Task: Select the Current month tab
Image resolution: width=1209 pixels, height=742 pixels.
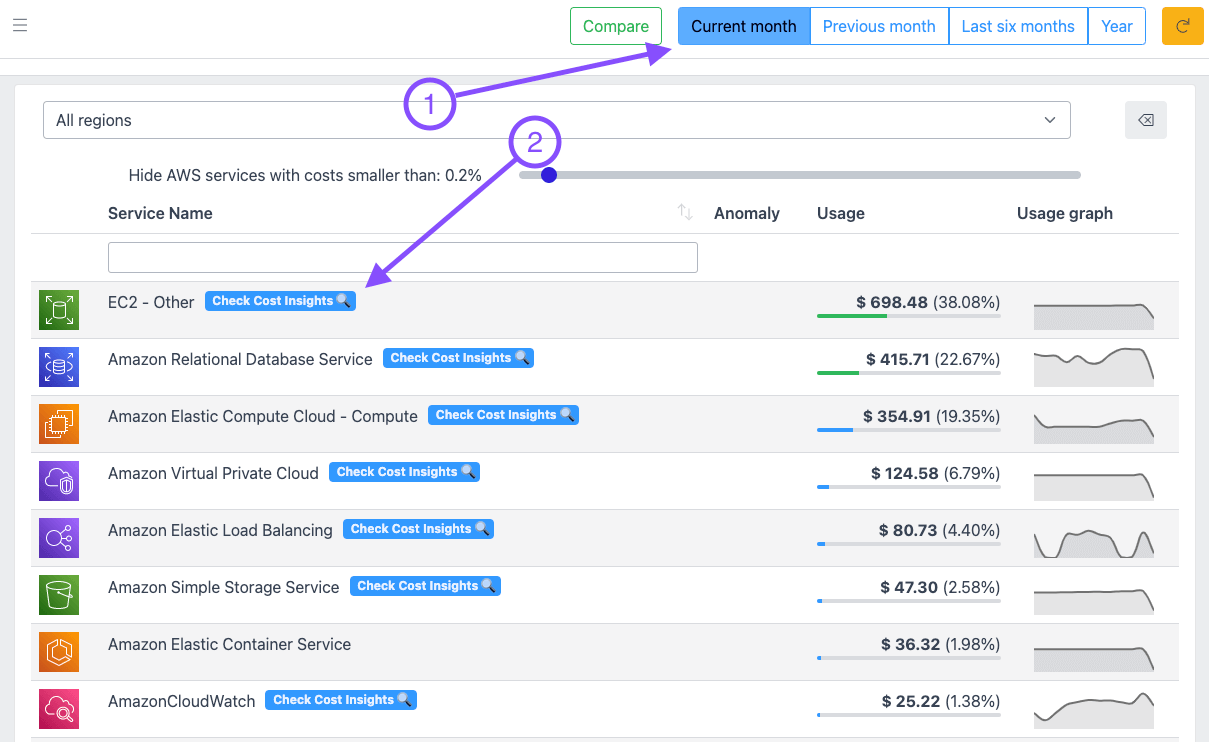Action: coord(744,26)
